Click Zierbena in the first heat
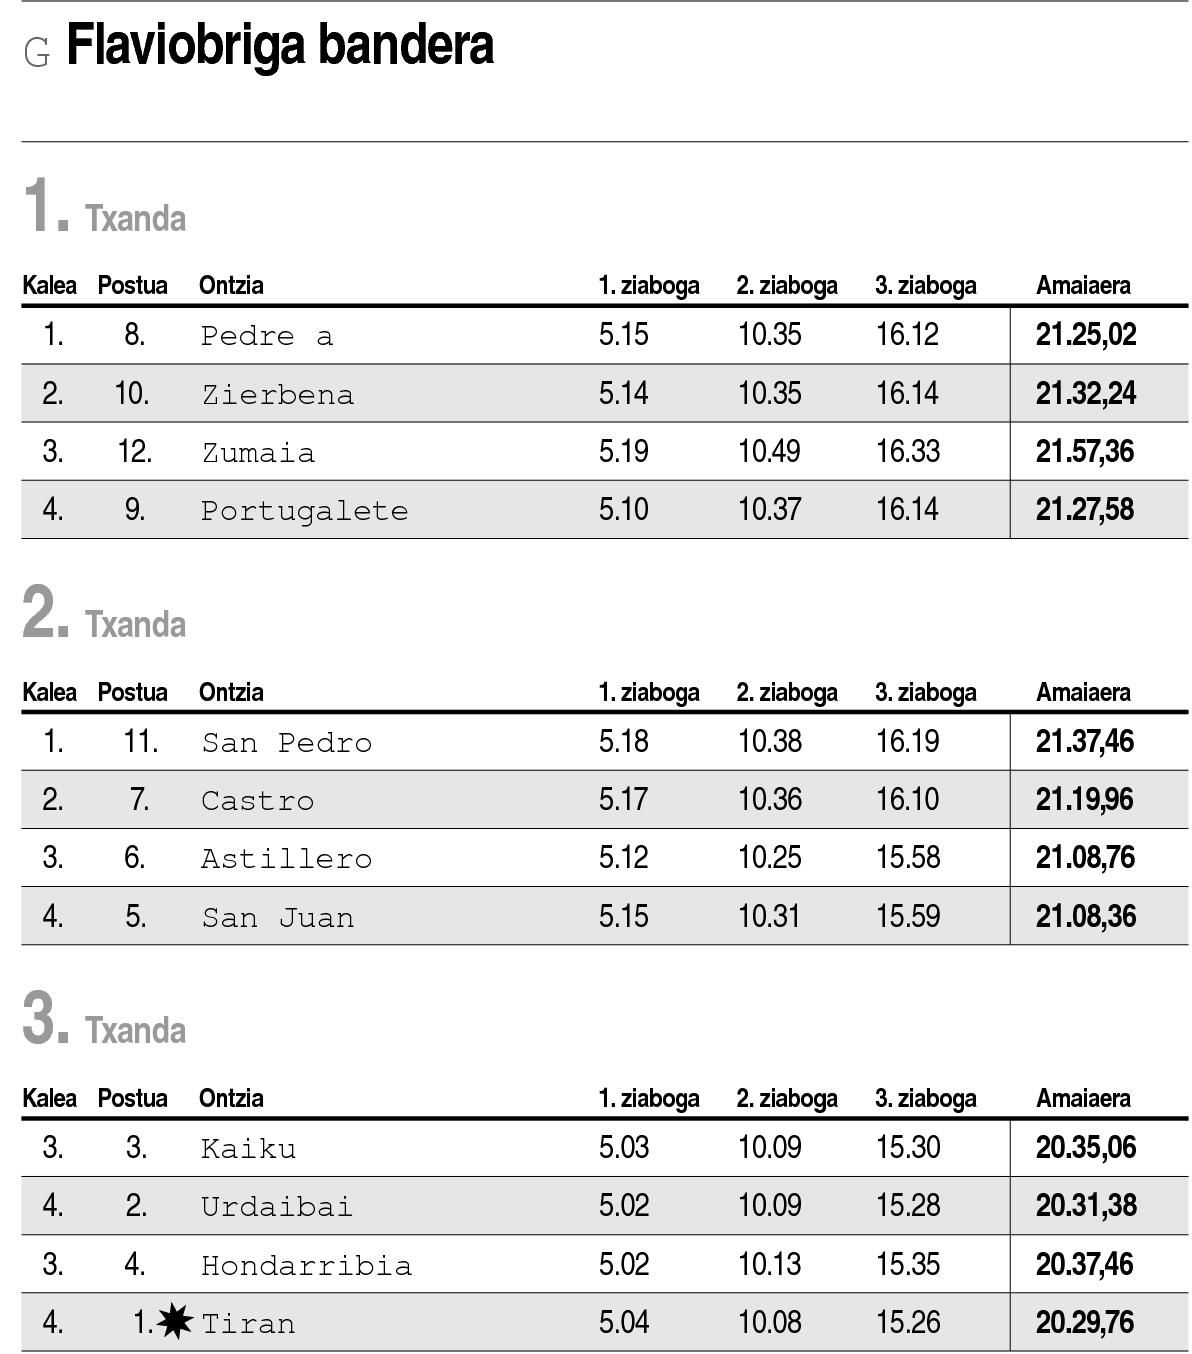1192x1354 pixels. [x=277, y=394]
